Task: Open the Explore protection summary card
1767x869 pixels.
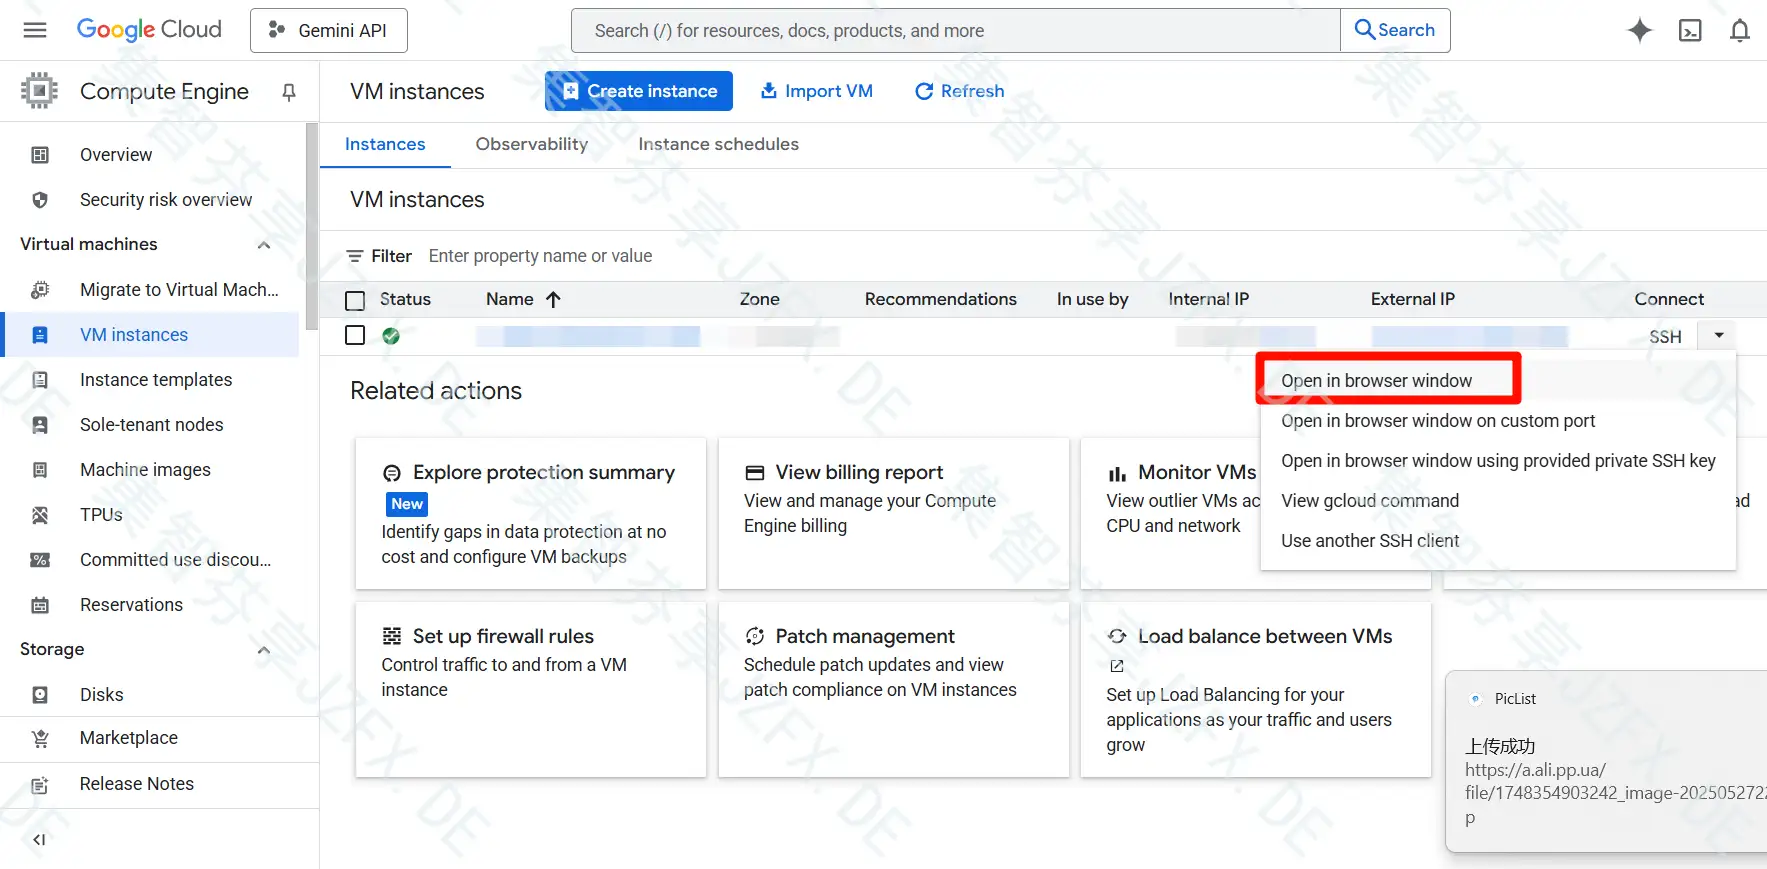Action: click(x=531, y=513)
